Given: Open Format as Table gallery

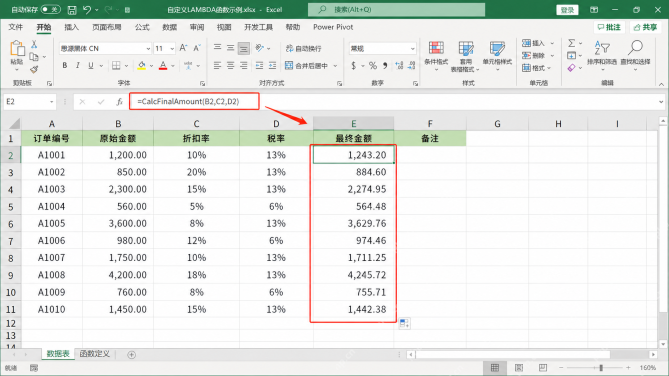Looking at the screenshot, I should point(465,56).
